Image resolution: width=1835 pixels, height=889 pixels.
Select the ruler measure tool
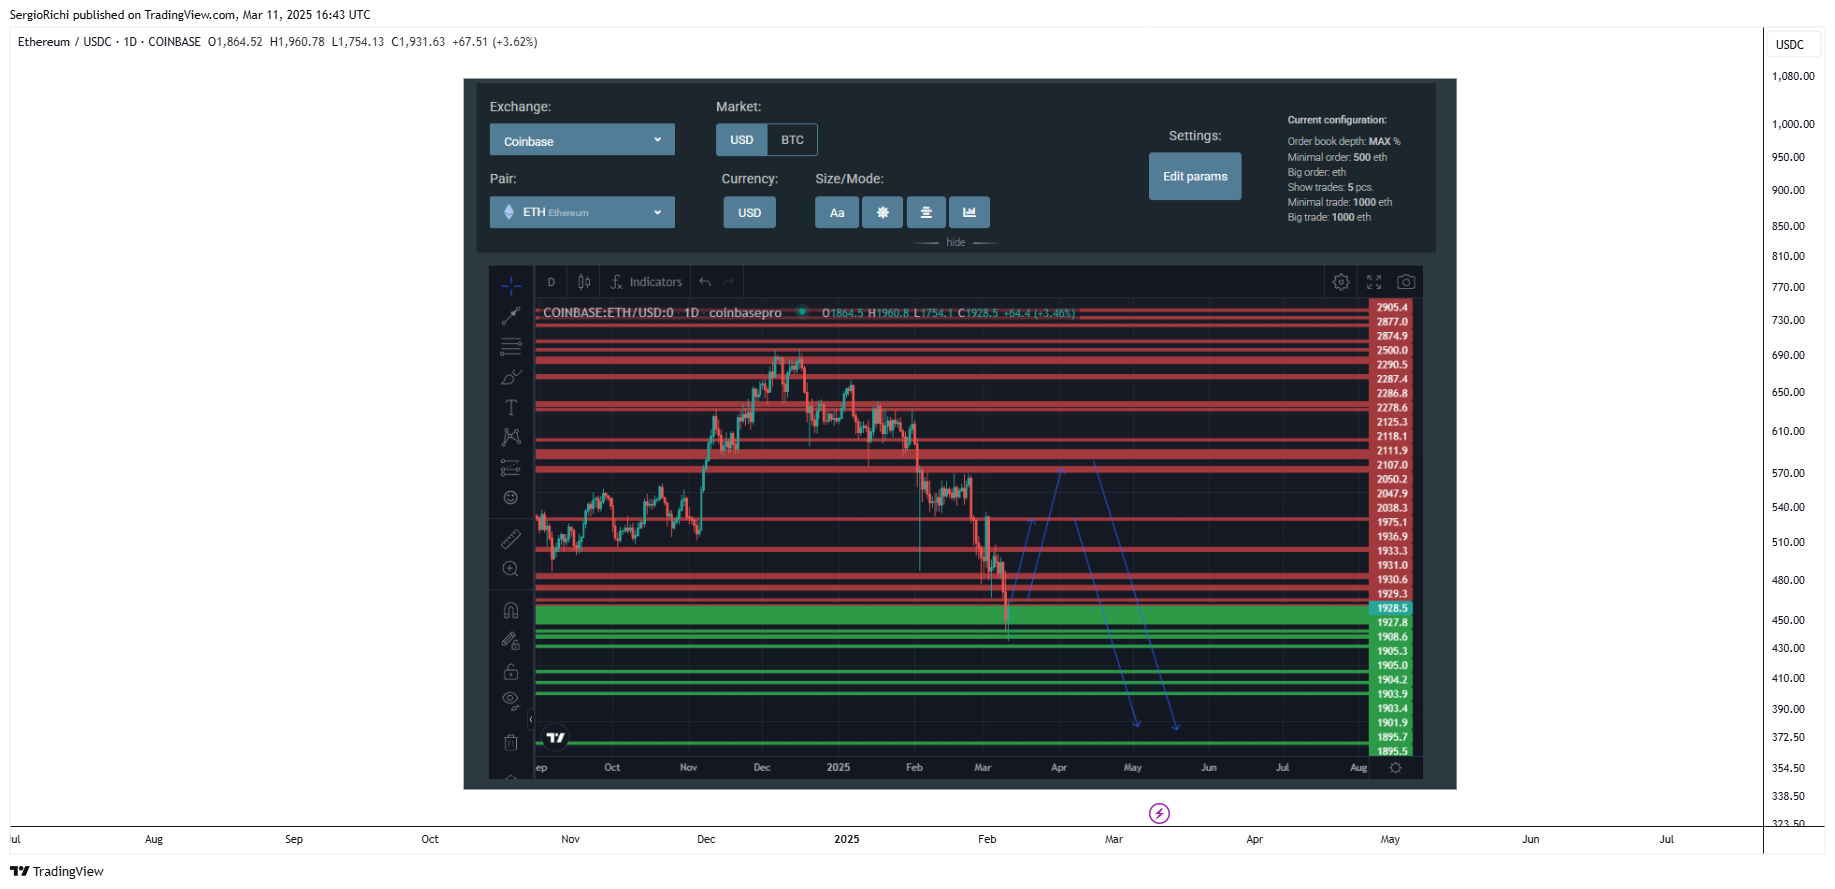pyautogui.click(x=511, y=539)
